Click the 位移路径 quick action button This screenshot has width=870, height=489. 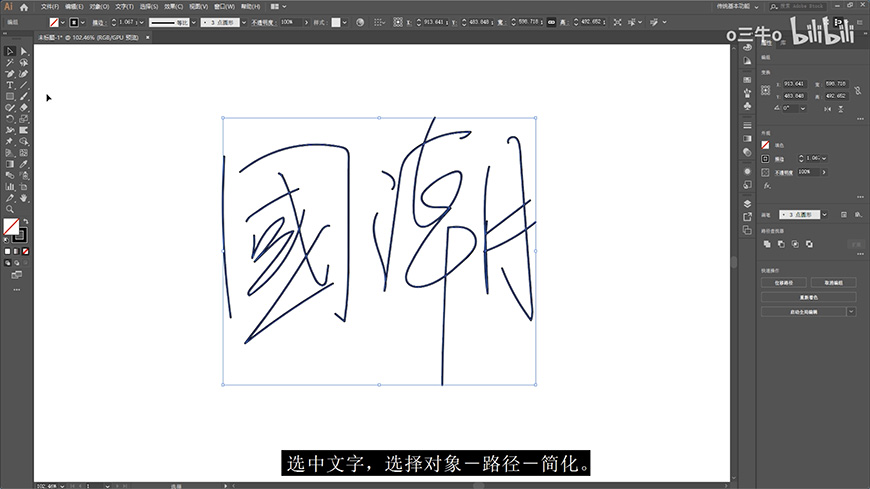(x=785, y=283)
